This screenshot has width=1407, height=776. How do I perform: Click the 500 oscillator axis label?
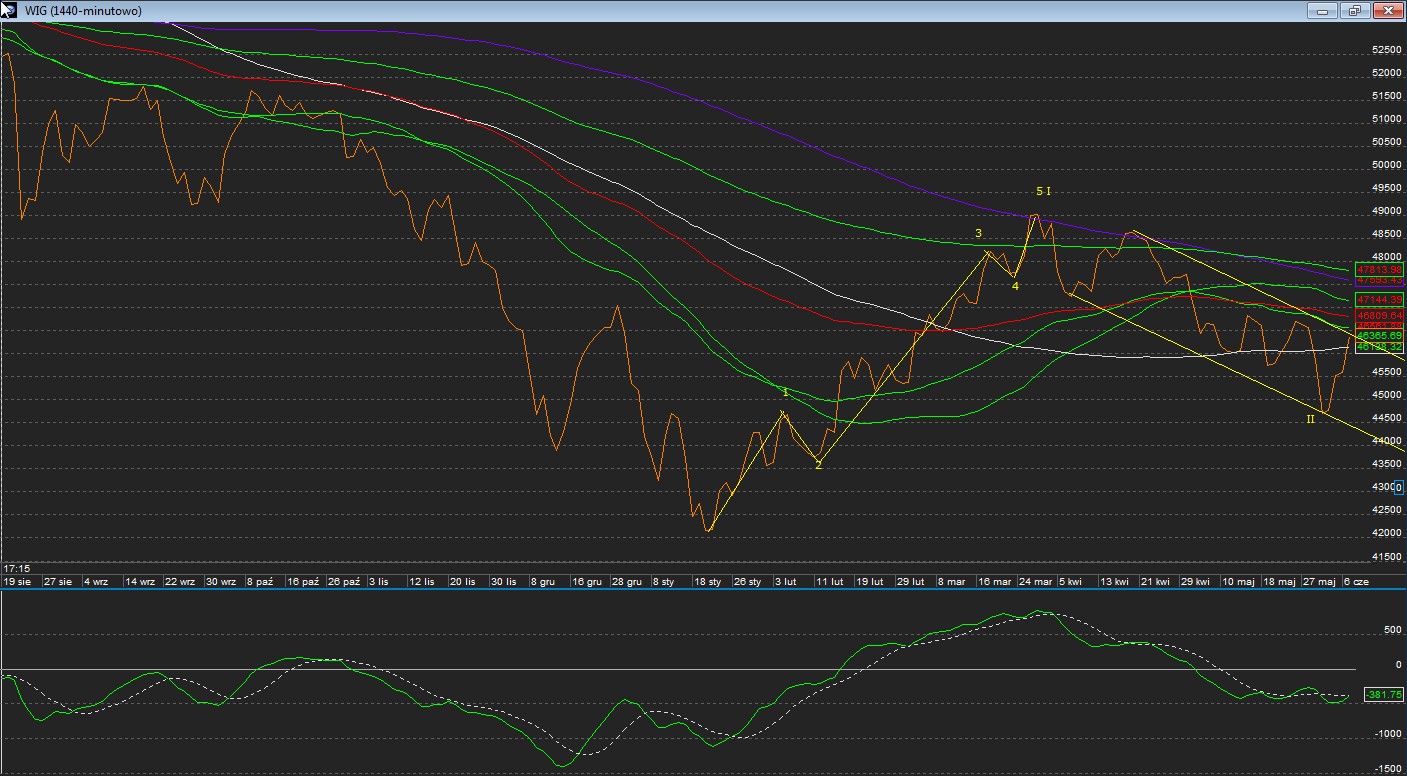pos(1393,630)
